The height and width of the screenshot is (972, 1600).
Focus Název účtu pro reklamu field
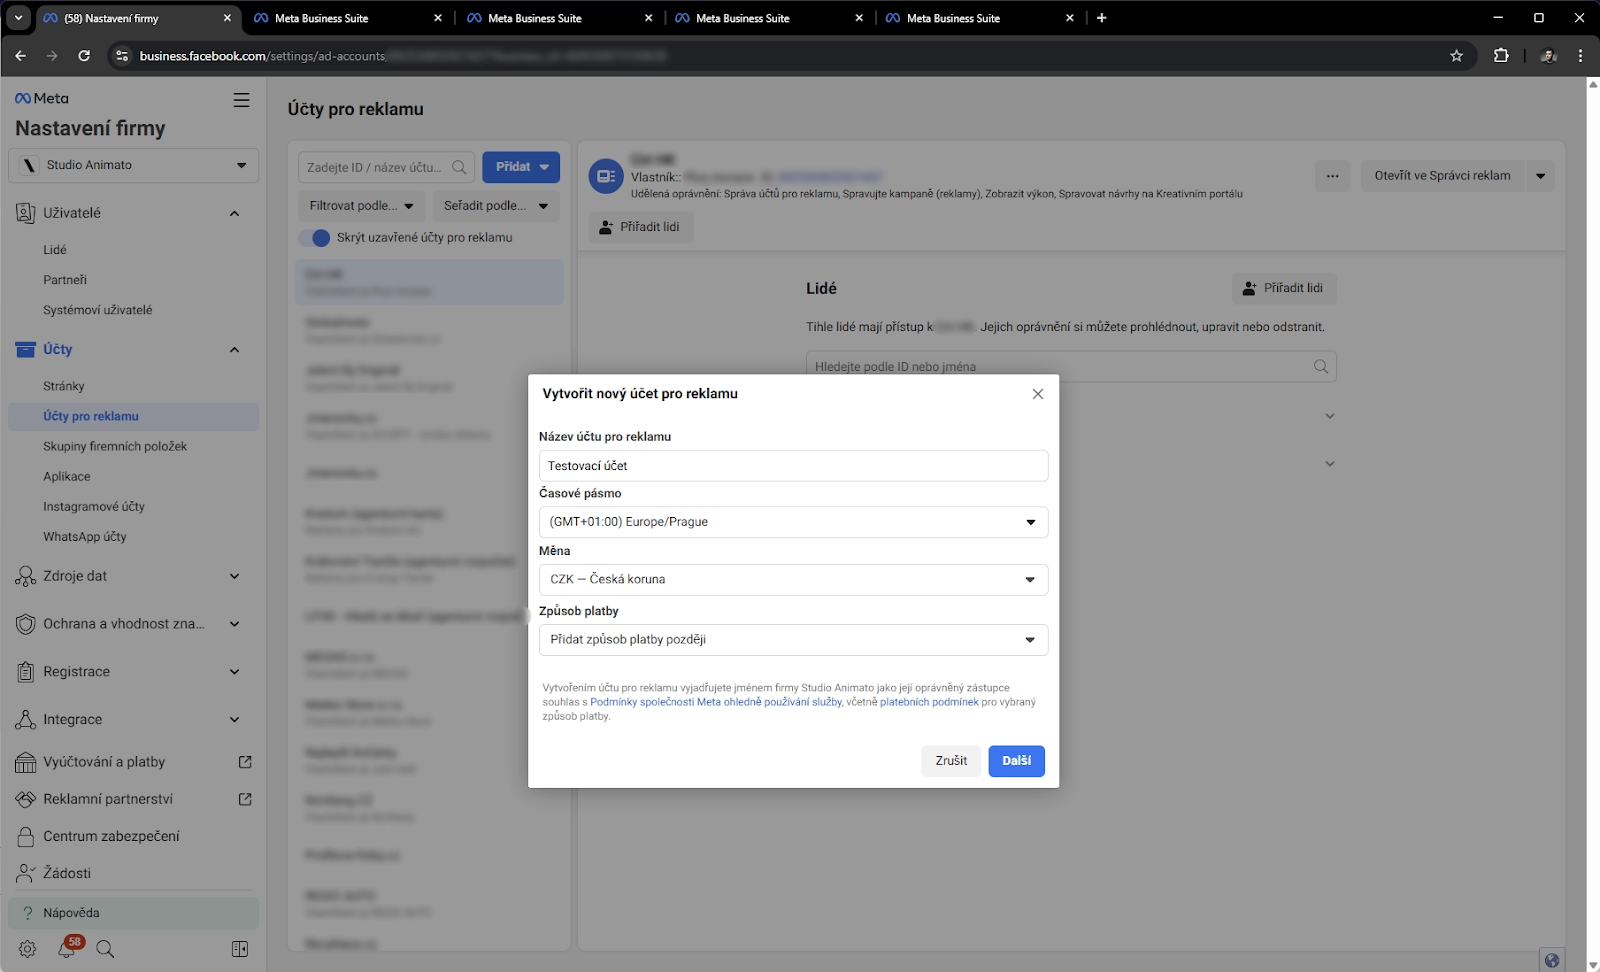[x=793, y=466]
